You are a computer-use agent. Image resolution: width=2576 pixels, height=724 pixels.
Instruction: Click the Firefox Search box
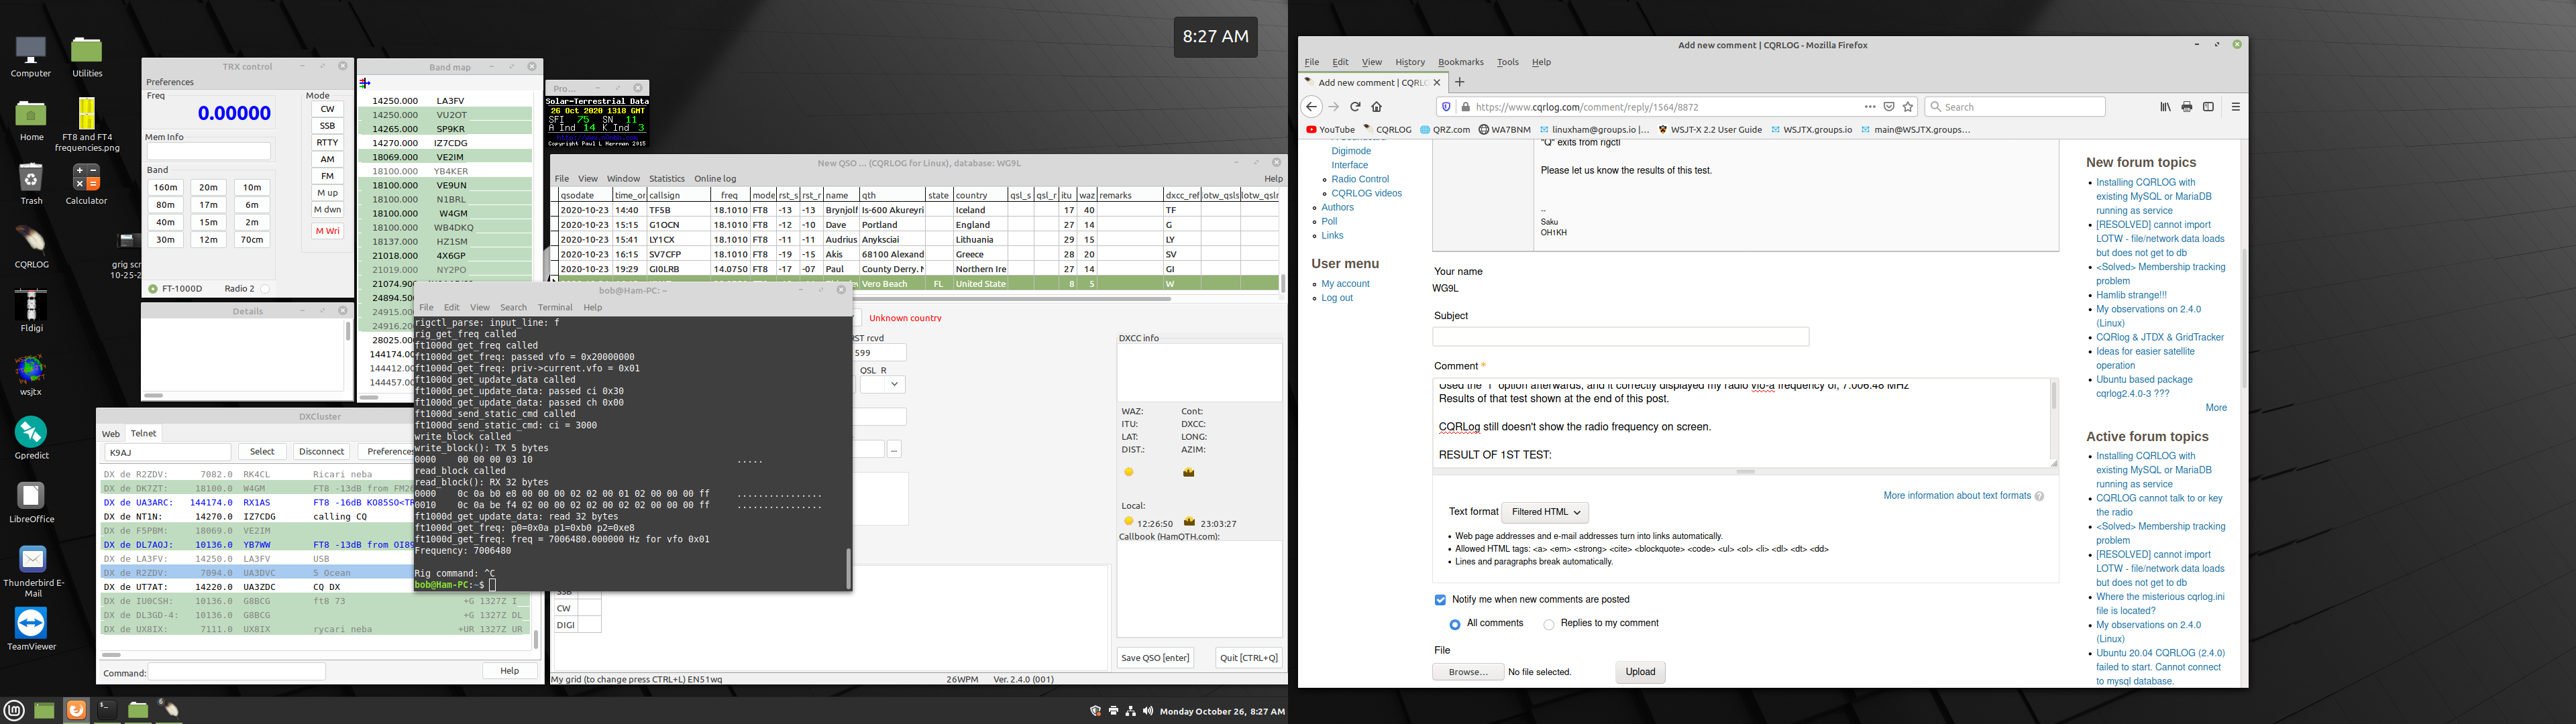tap(2015, 107)
